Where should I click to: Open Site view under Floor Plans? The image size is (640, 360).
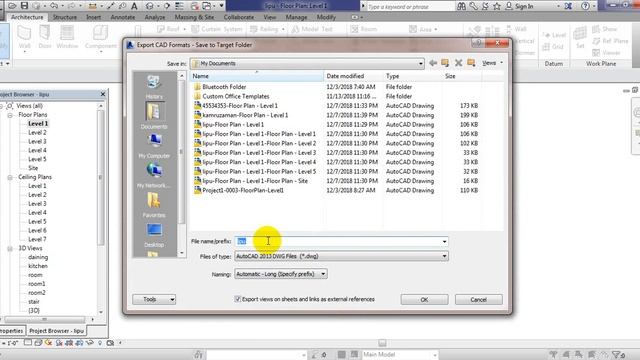[33, 168]
